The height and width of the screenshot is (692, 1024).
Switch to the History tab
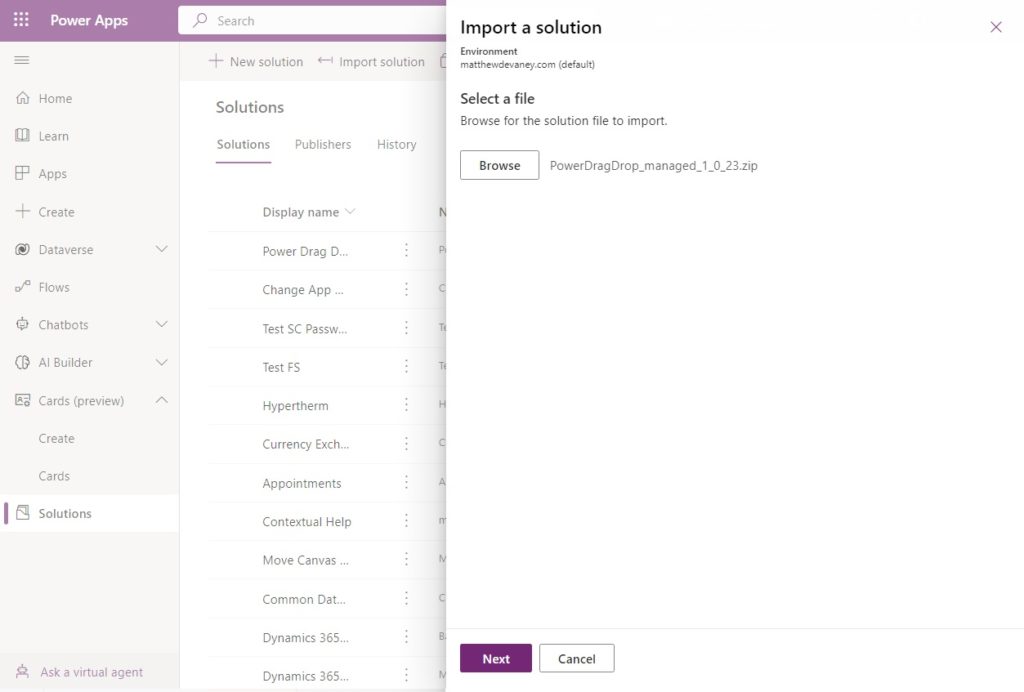tap(396, 144)
